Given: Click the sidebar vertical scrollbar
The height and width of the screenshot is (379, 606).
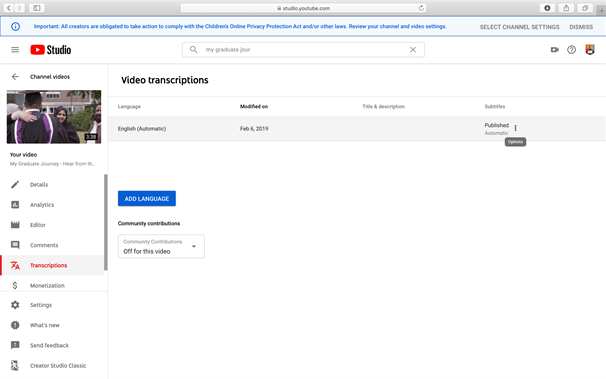Looking at the screenshot, I should click(106, 222).
